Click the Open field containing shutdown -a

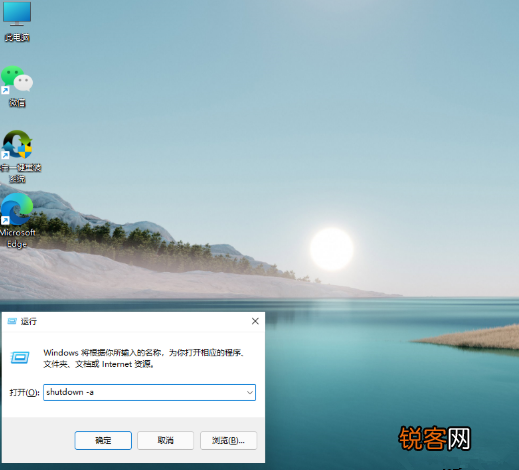coord(149,392)
